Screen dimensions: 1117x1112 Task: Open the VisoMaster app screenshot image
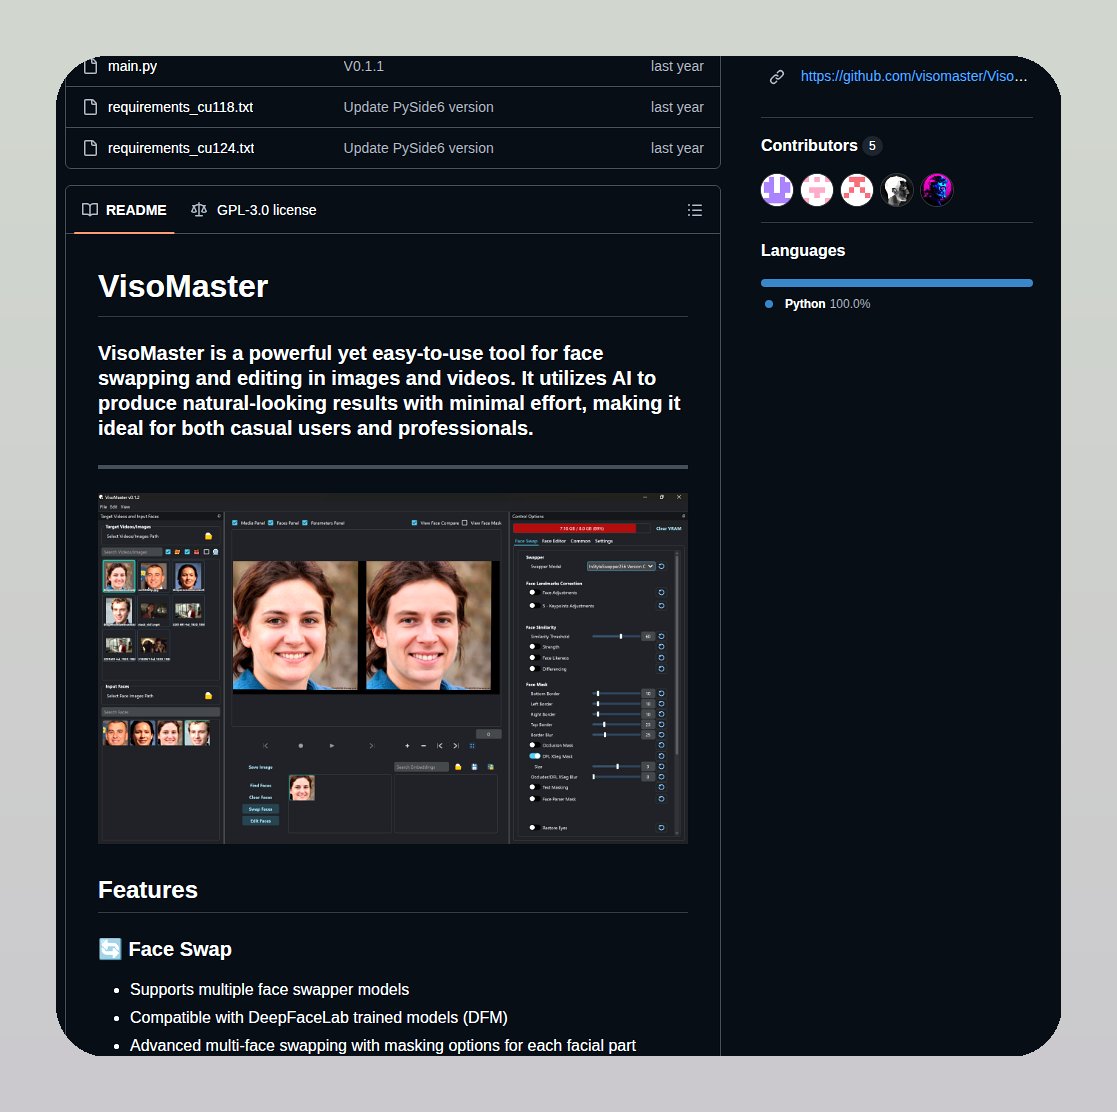tap(393, 668)
